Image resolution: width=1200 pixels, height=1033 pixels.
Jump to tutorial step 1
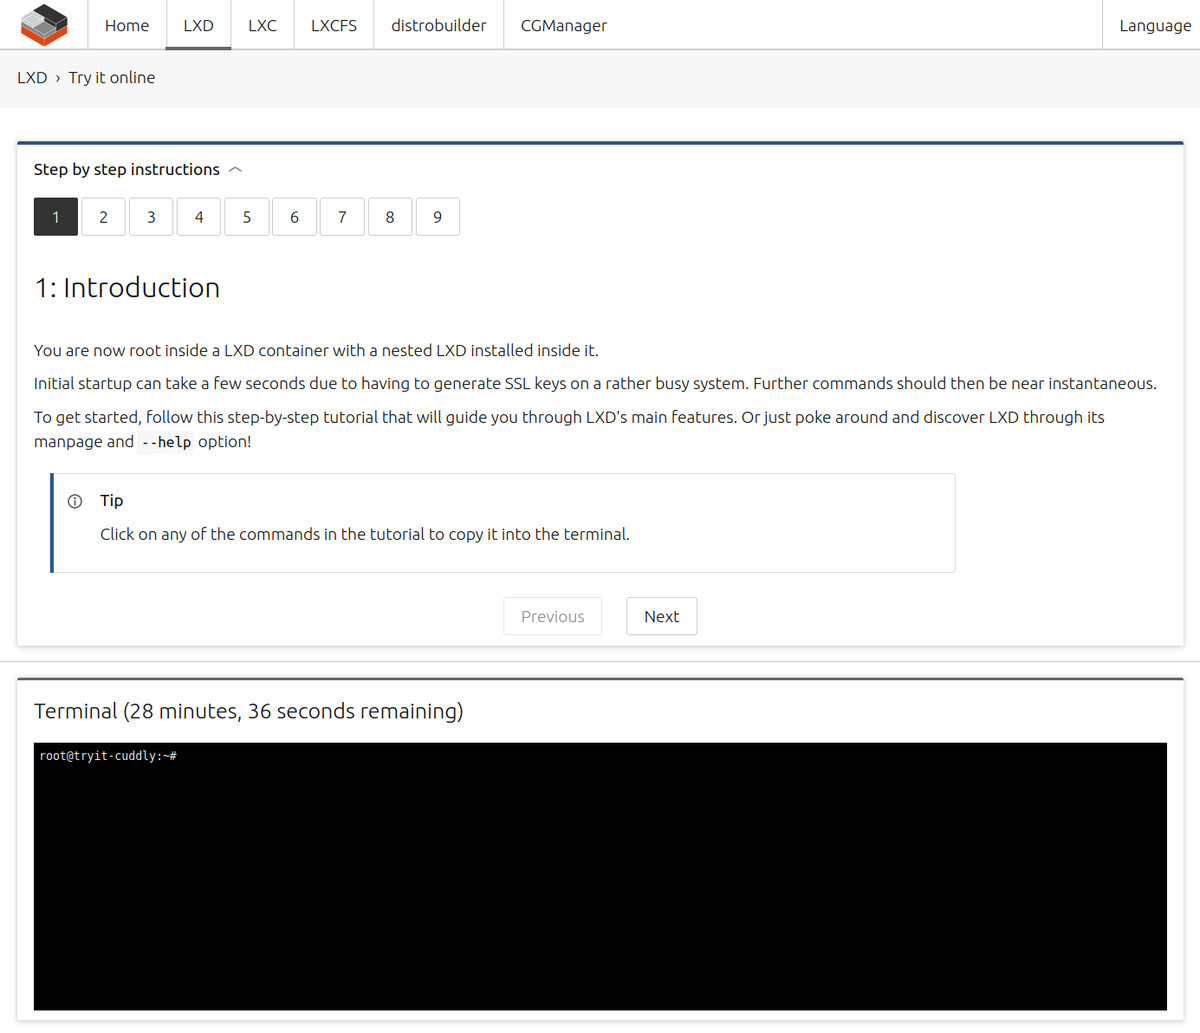[56, 217]
